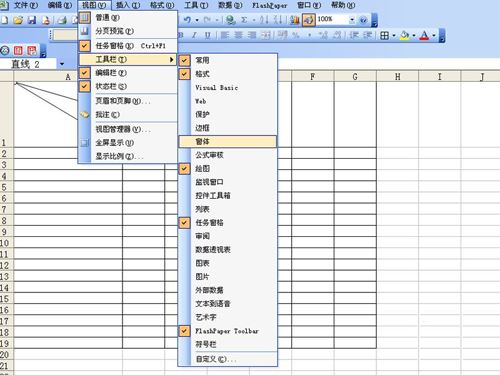Save the workbook with the floppy disk icon
The width and height of the screenshot is (500, 375).
tap(32, 20)
